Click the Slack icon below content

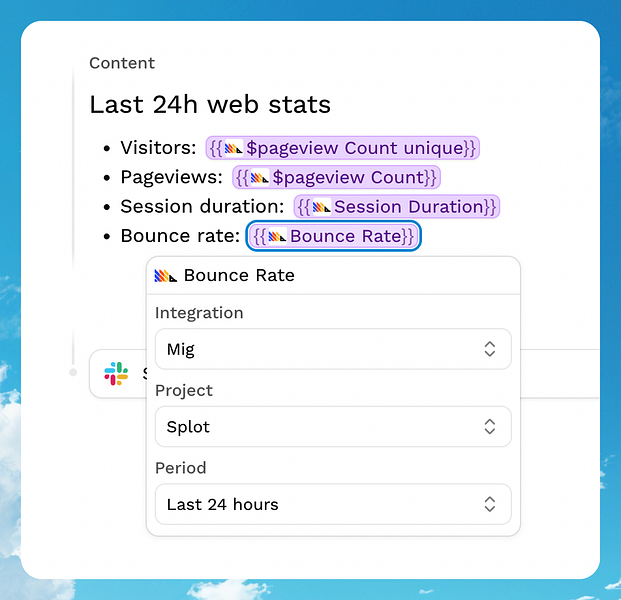click(x=116, y=373)
